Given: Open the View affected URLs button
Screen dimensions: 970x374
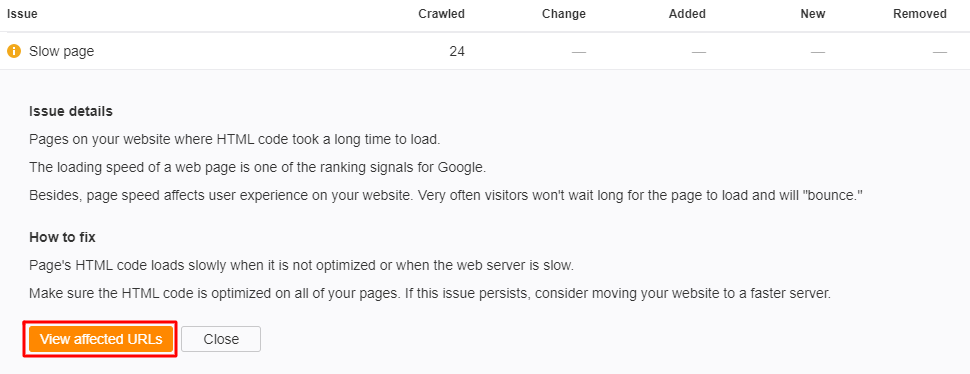Looking at the screenshot, I should (x=101, y=339).
